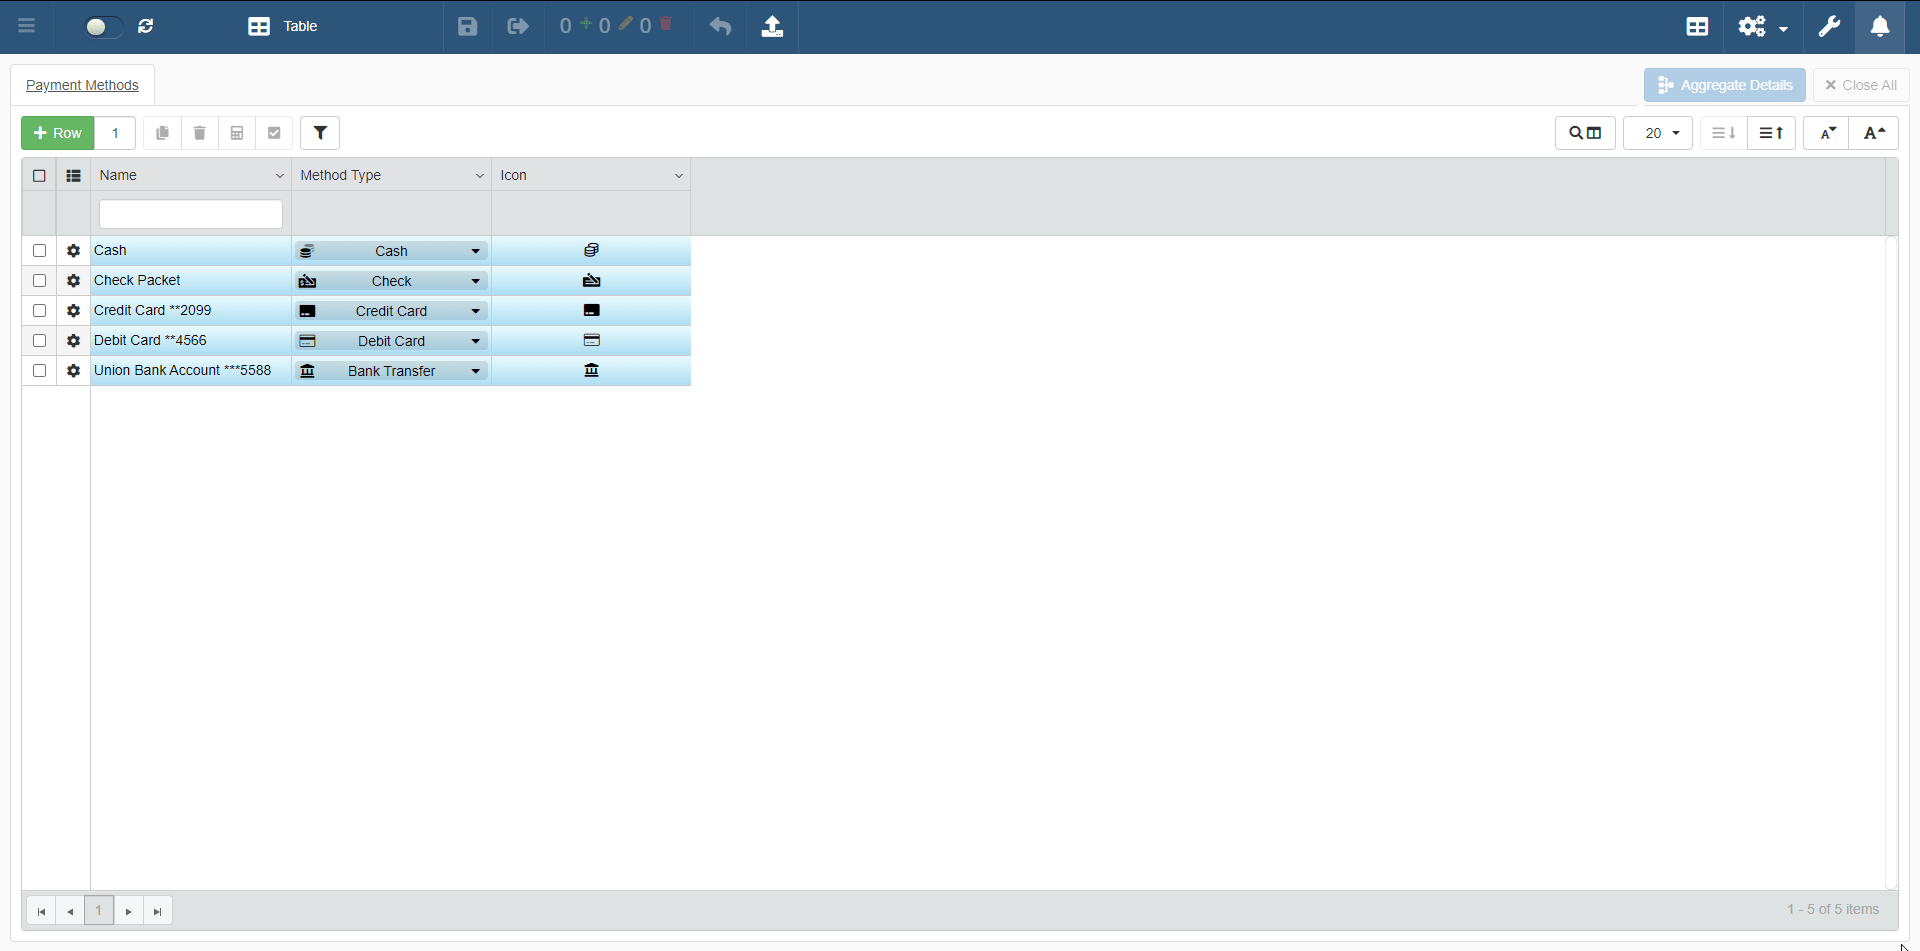
Task: Open the hamburger menu
Action: (27, 26)
